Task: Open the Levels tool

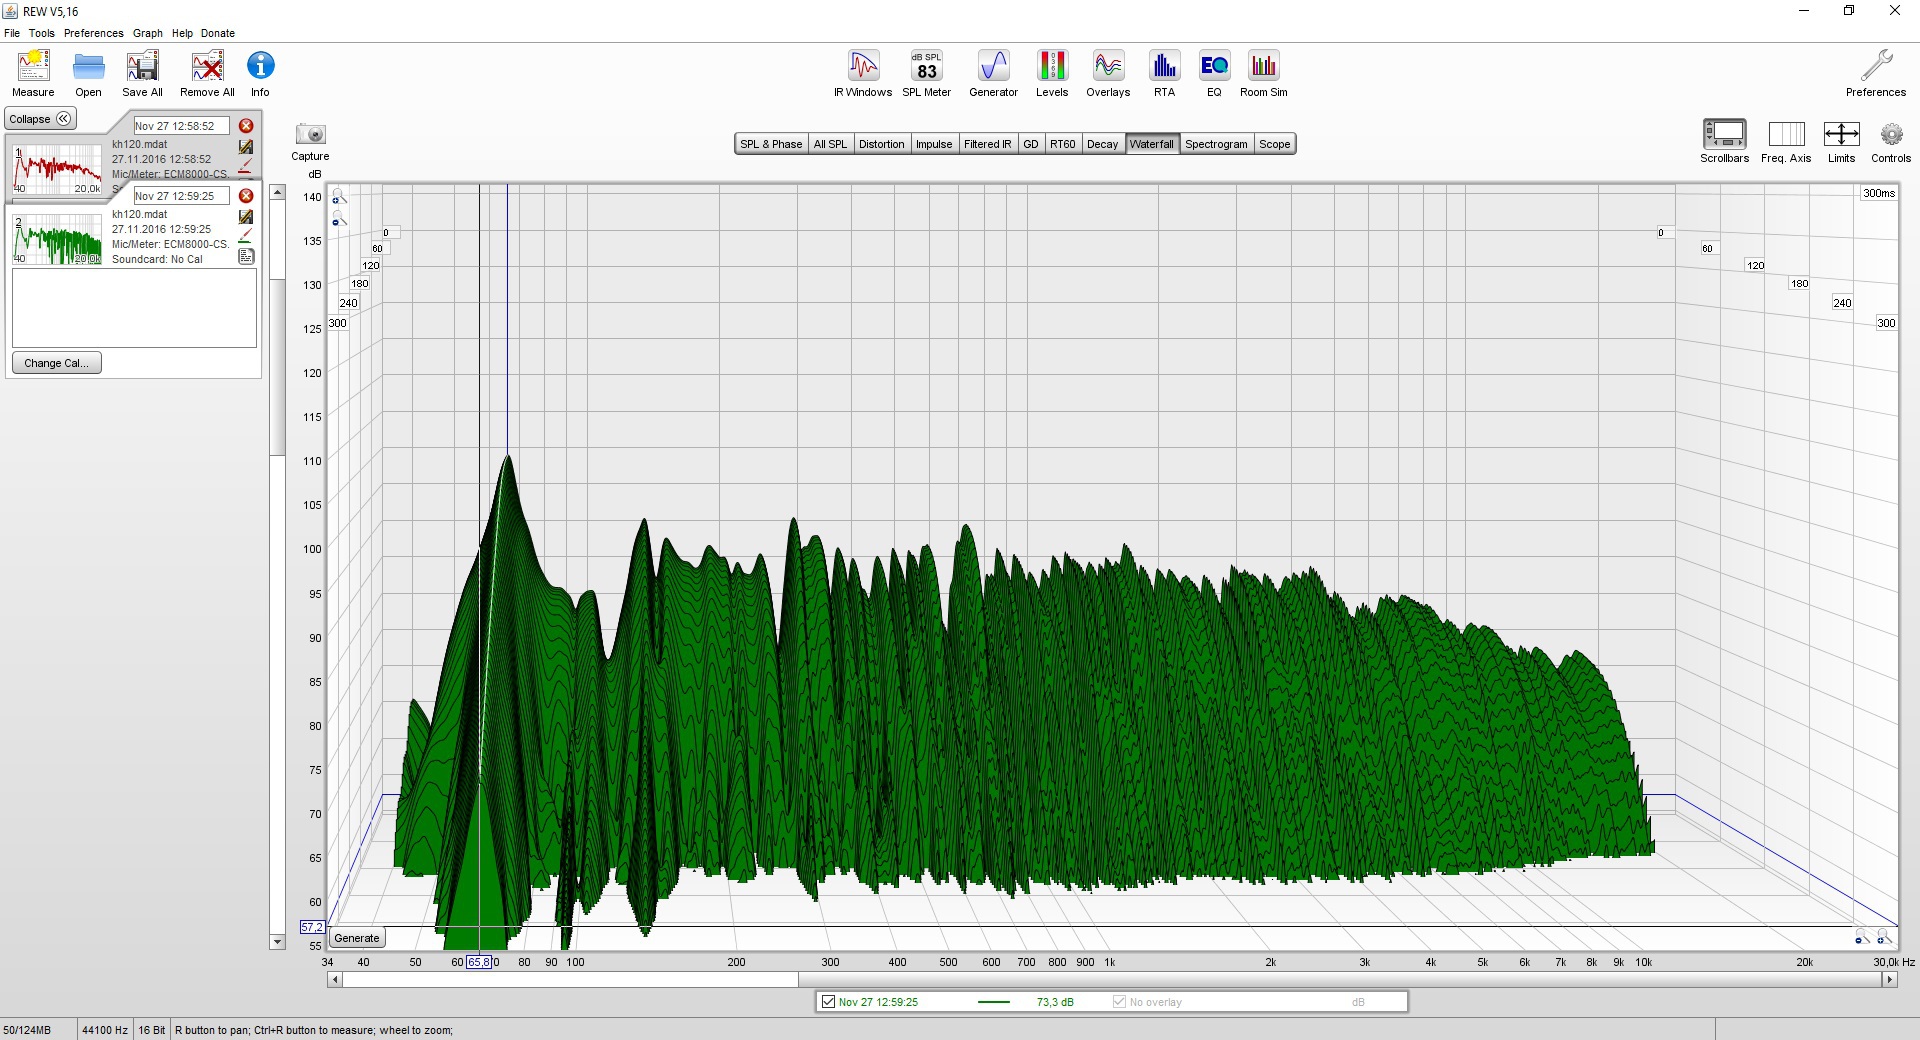Action: pyautogui.click(x=1052, y=74)
